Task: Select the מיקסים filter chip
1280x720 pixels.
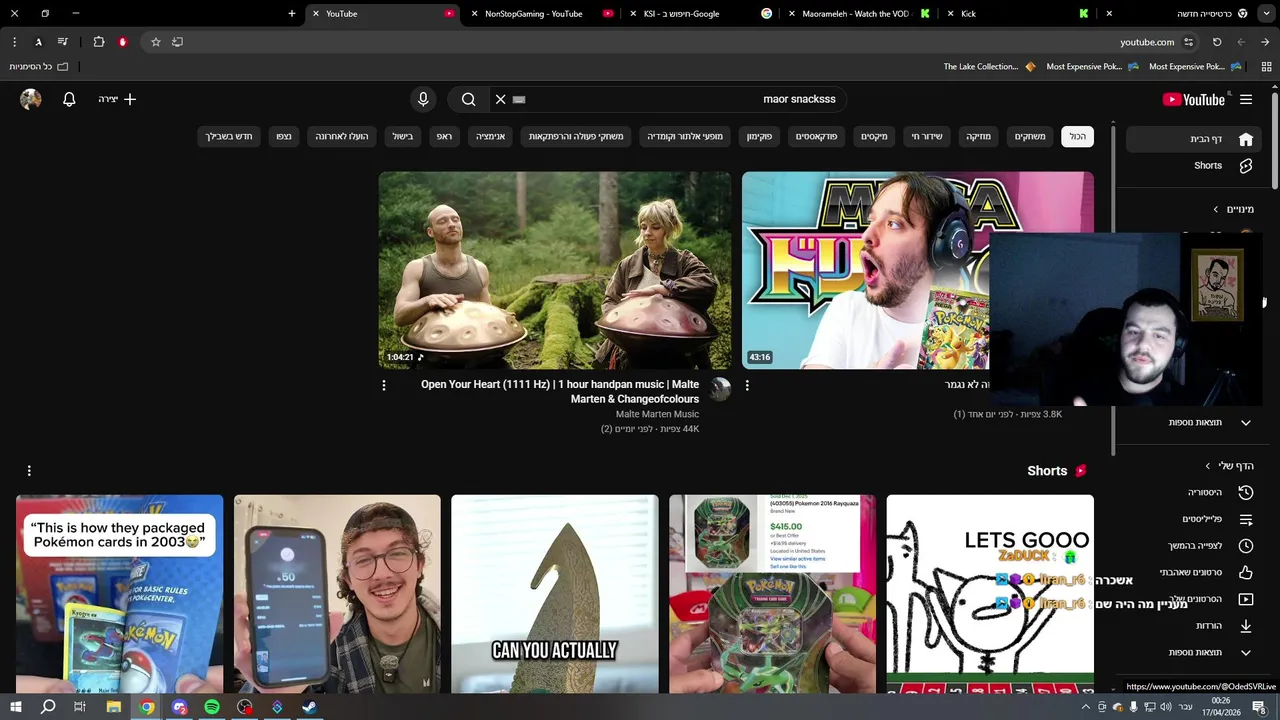Action: (874, 136)
